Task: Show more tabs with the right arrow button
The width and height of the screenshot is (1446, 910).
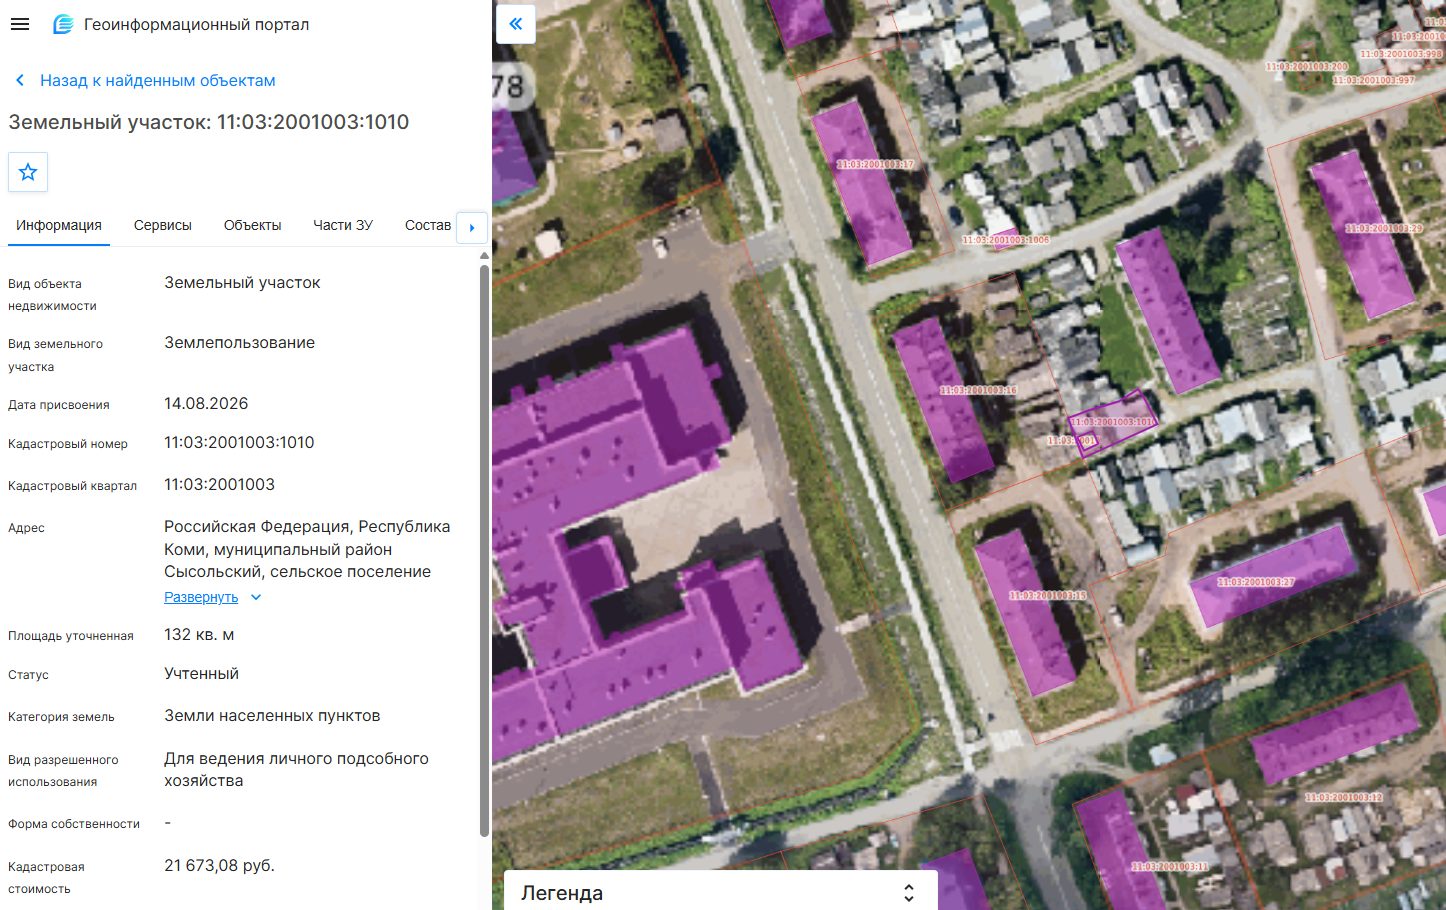Action: [472, 227]
